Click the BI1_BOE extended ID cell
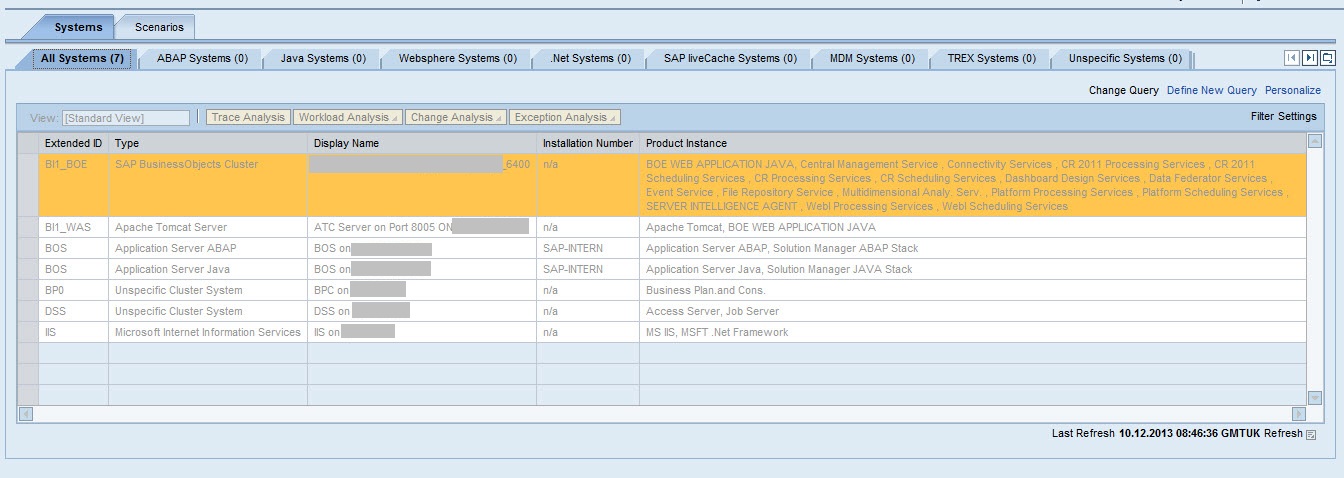Screen dimensions: 1344x478 [73, 185]
